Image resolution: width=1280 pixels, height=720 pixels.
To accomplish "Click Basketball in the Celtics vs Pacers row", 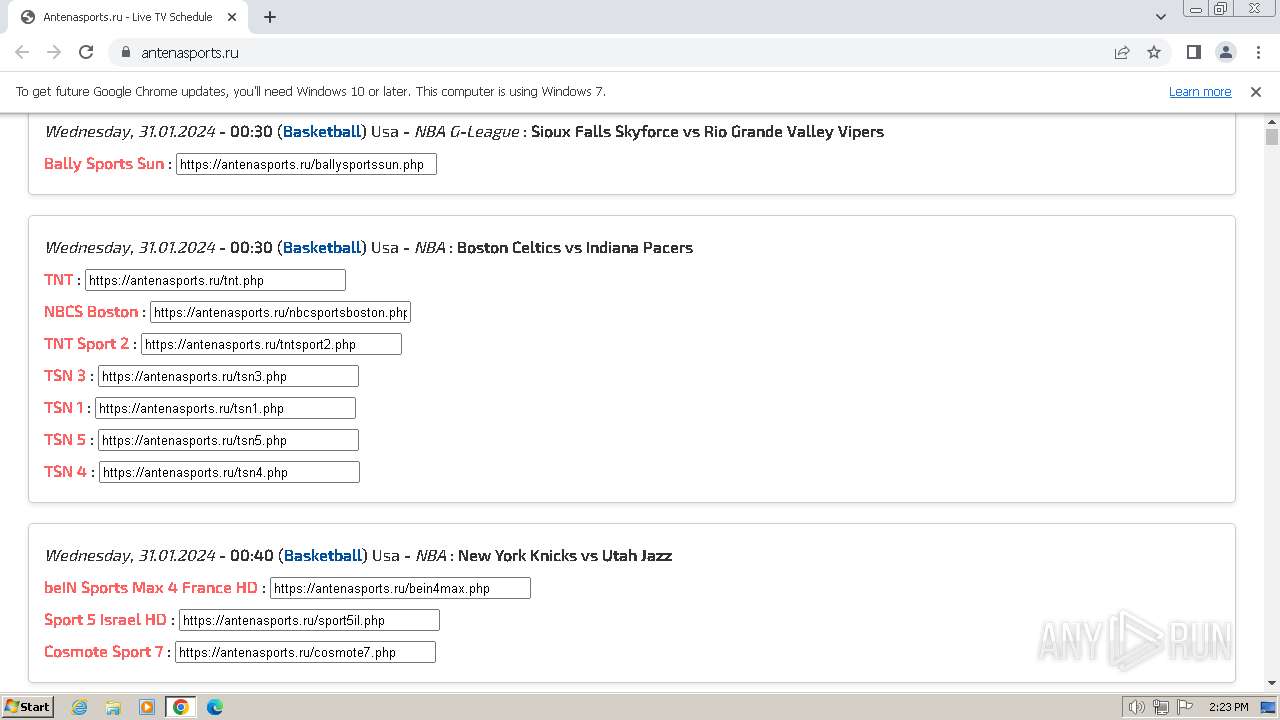I will (322, 248).
